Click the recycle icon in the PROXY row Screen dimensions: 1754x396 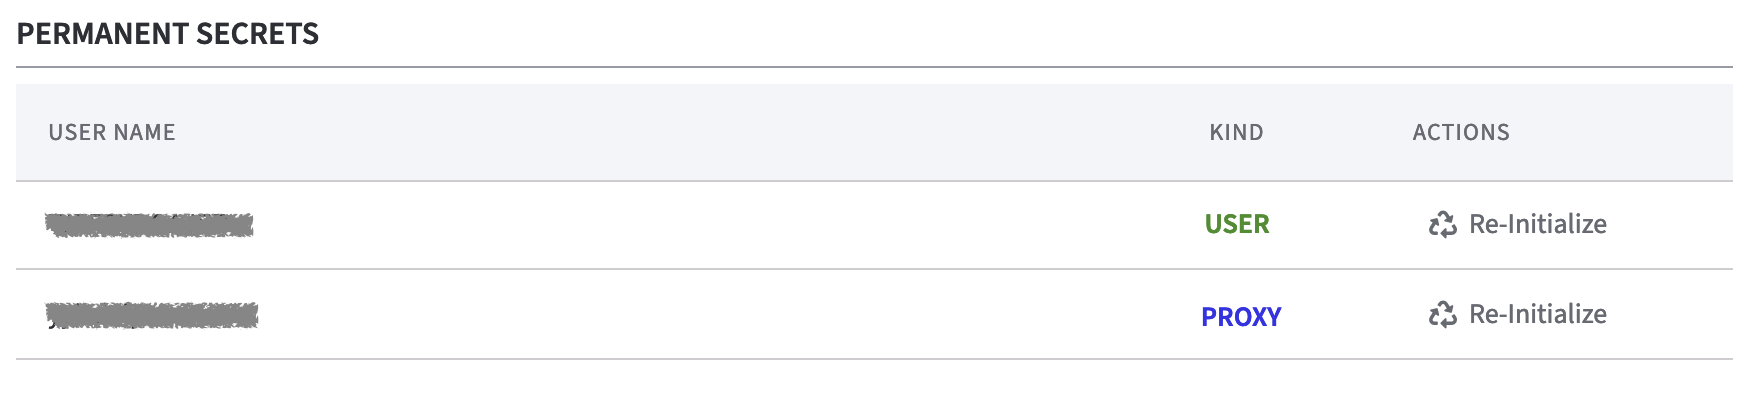pos(1442,315)
